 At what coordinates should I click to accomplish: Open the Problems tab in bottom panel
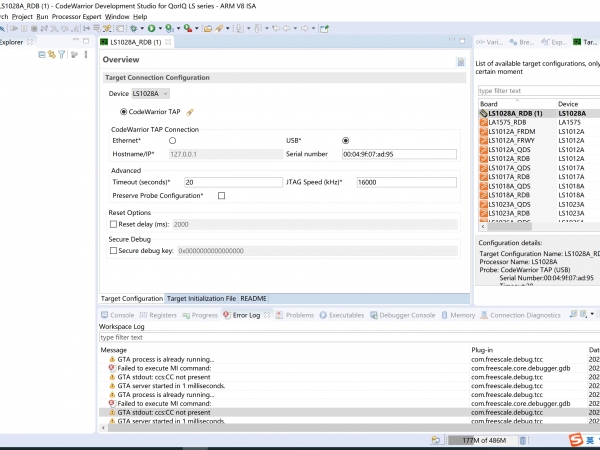tap(298, 315)
